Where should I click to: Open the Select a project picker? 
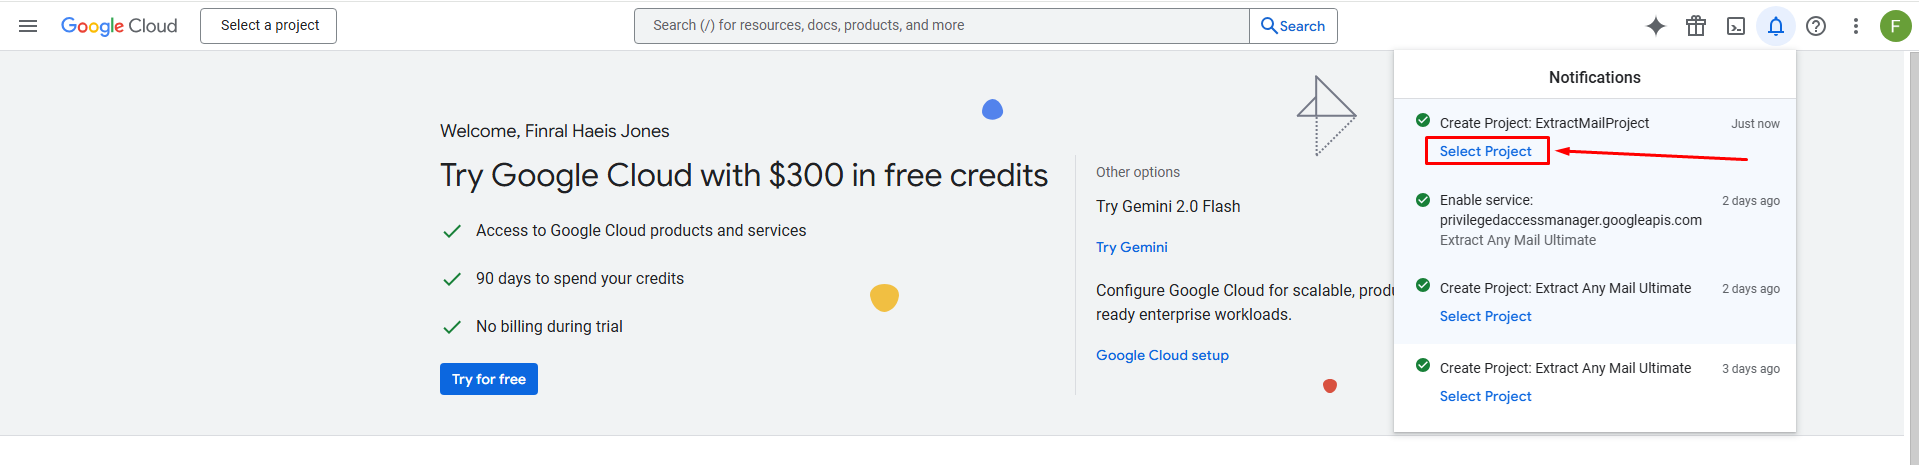tap(269, 26)
